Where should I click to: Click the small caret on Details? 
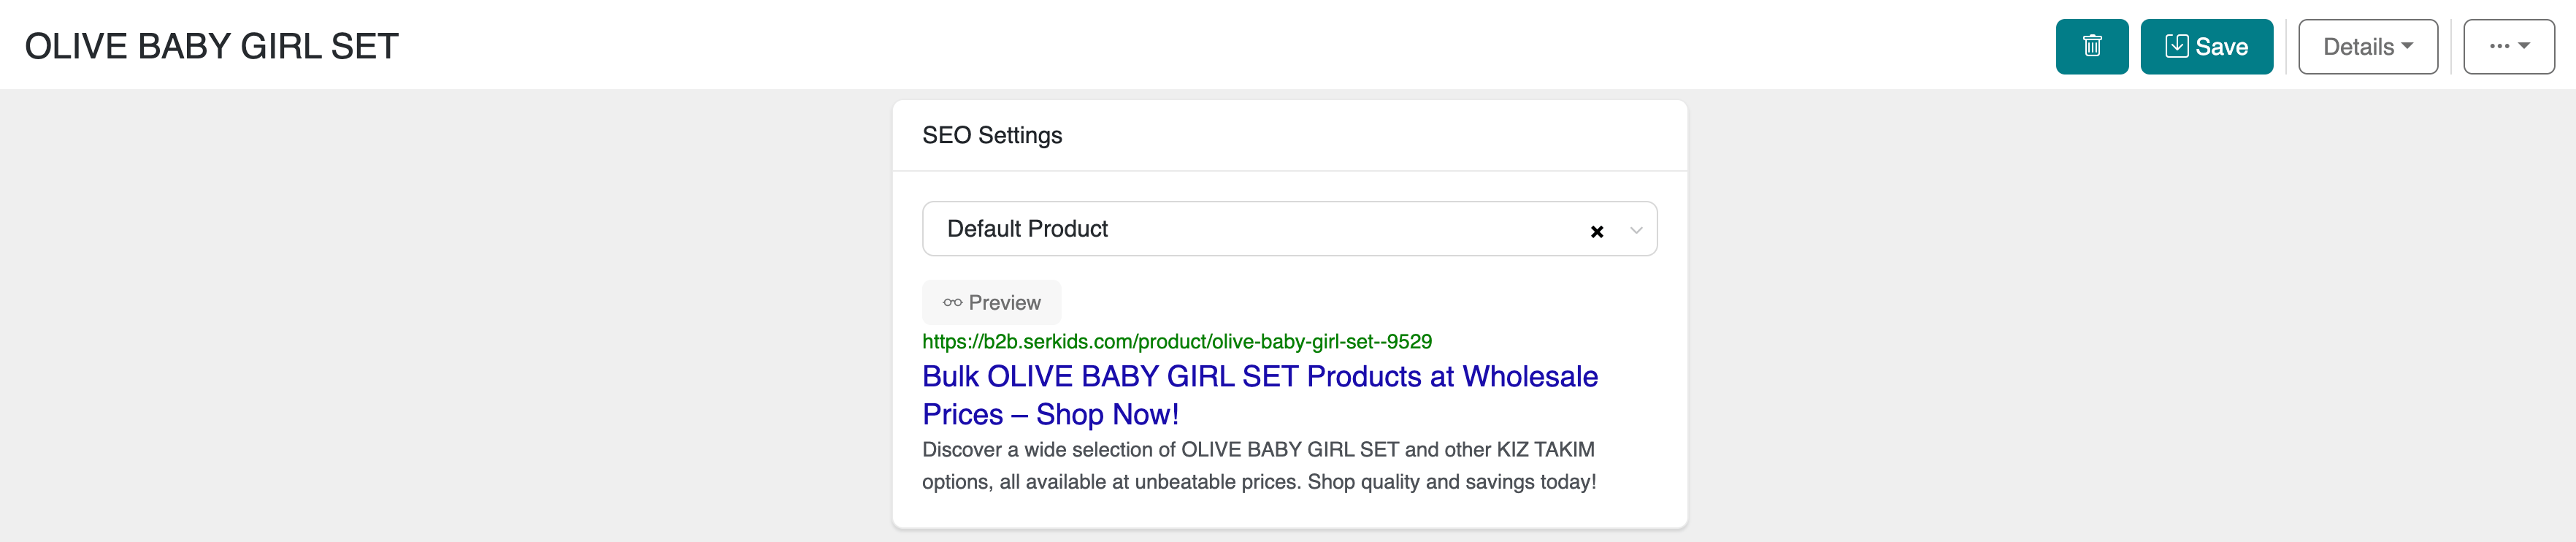(x=2407, y=46)
